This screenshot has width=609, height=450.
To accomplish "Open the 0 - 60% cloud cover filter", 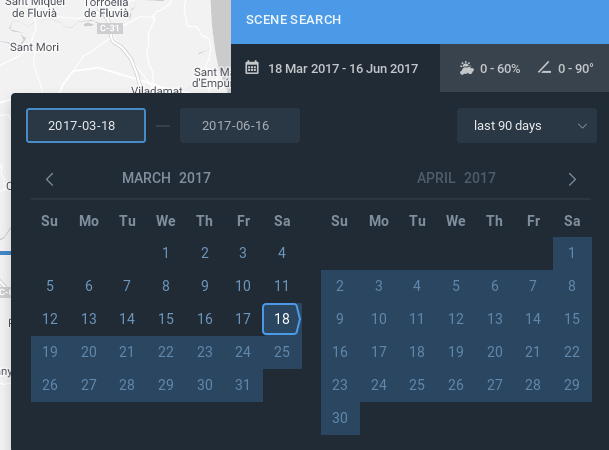I will click(499, 69).
